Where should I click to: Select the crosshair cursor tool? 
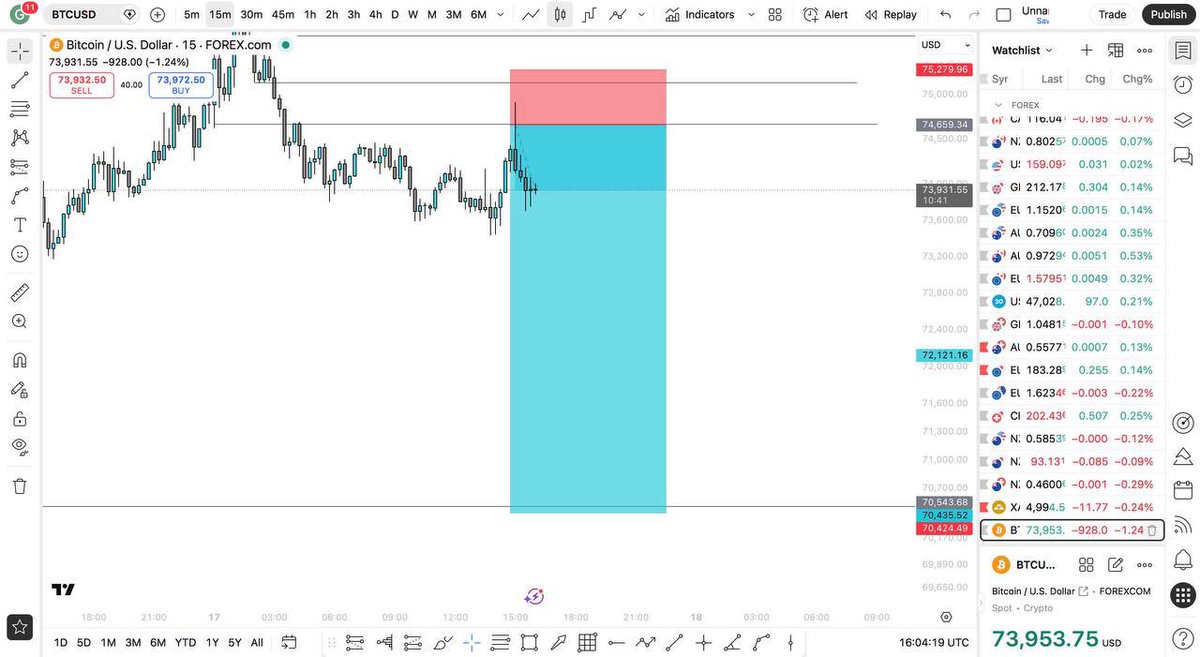(20, 51)
